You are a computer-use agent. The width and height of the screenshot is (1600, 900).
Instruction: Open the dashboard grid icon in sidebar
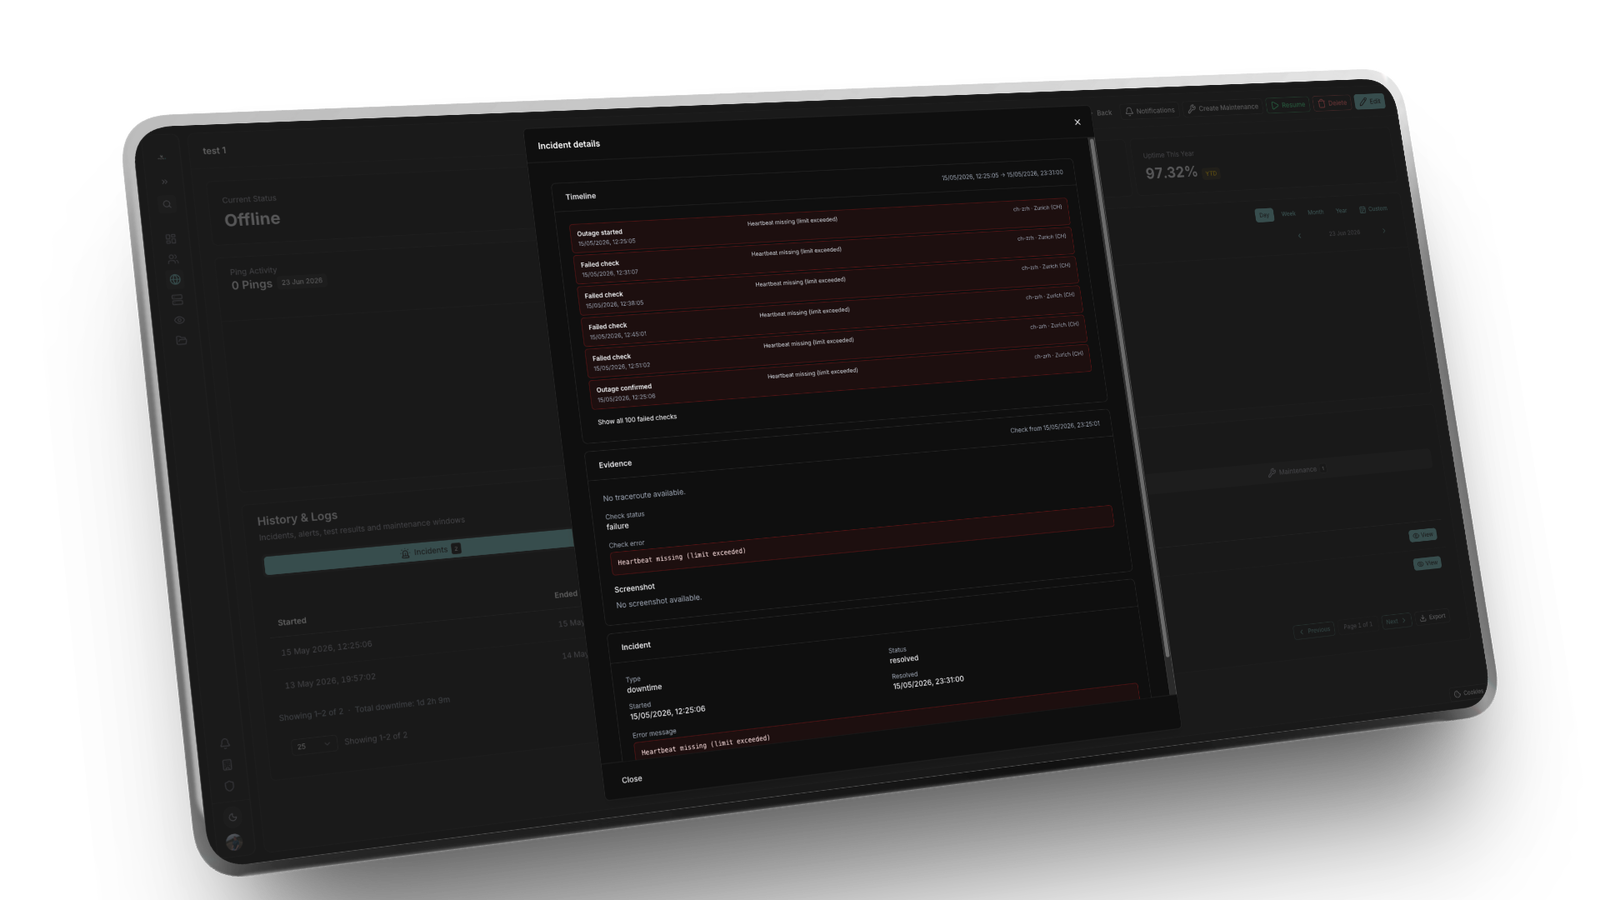(170, 239)
